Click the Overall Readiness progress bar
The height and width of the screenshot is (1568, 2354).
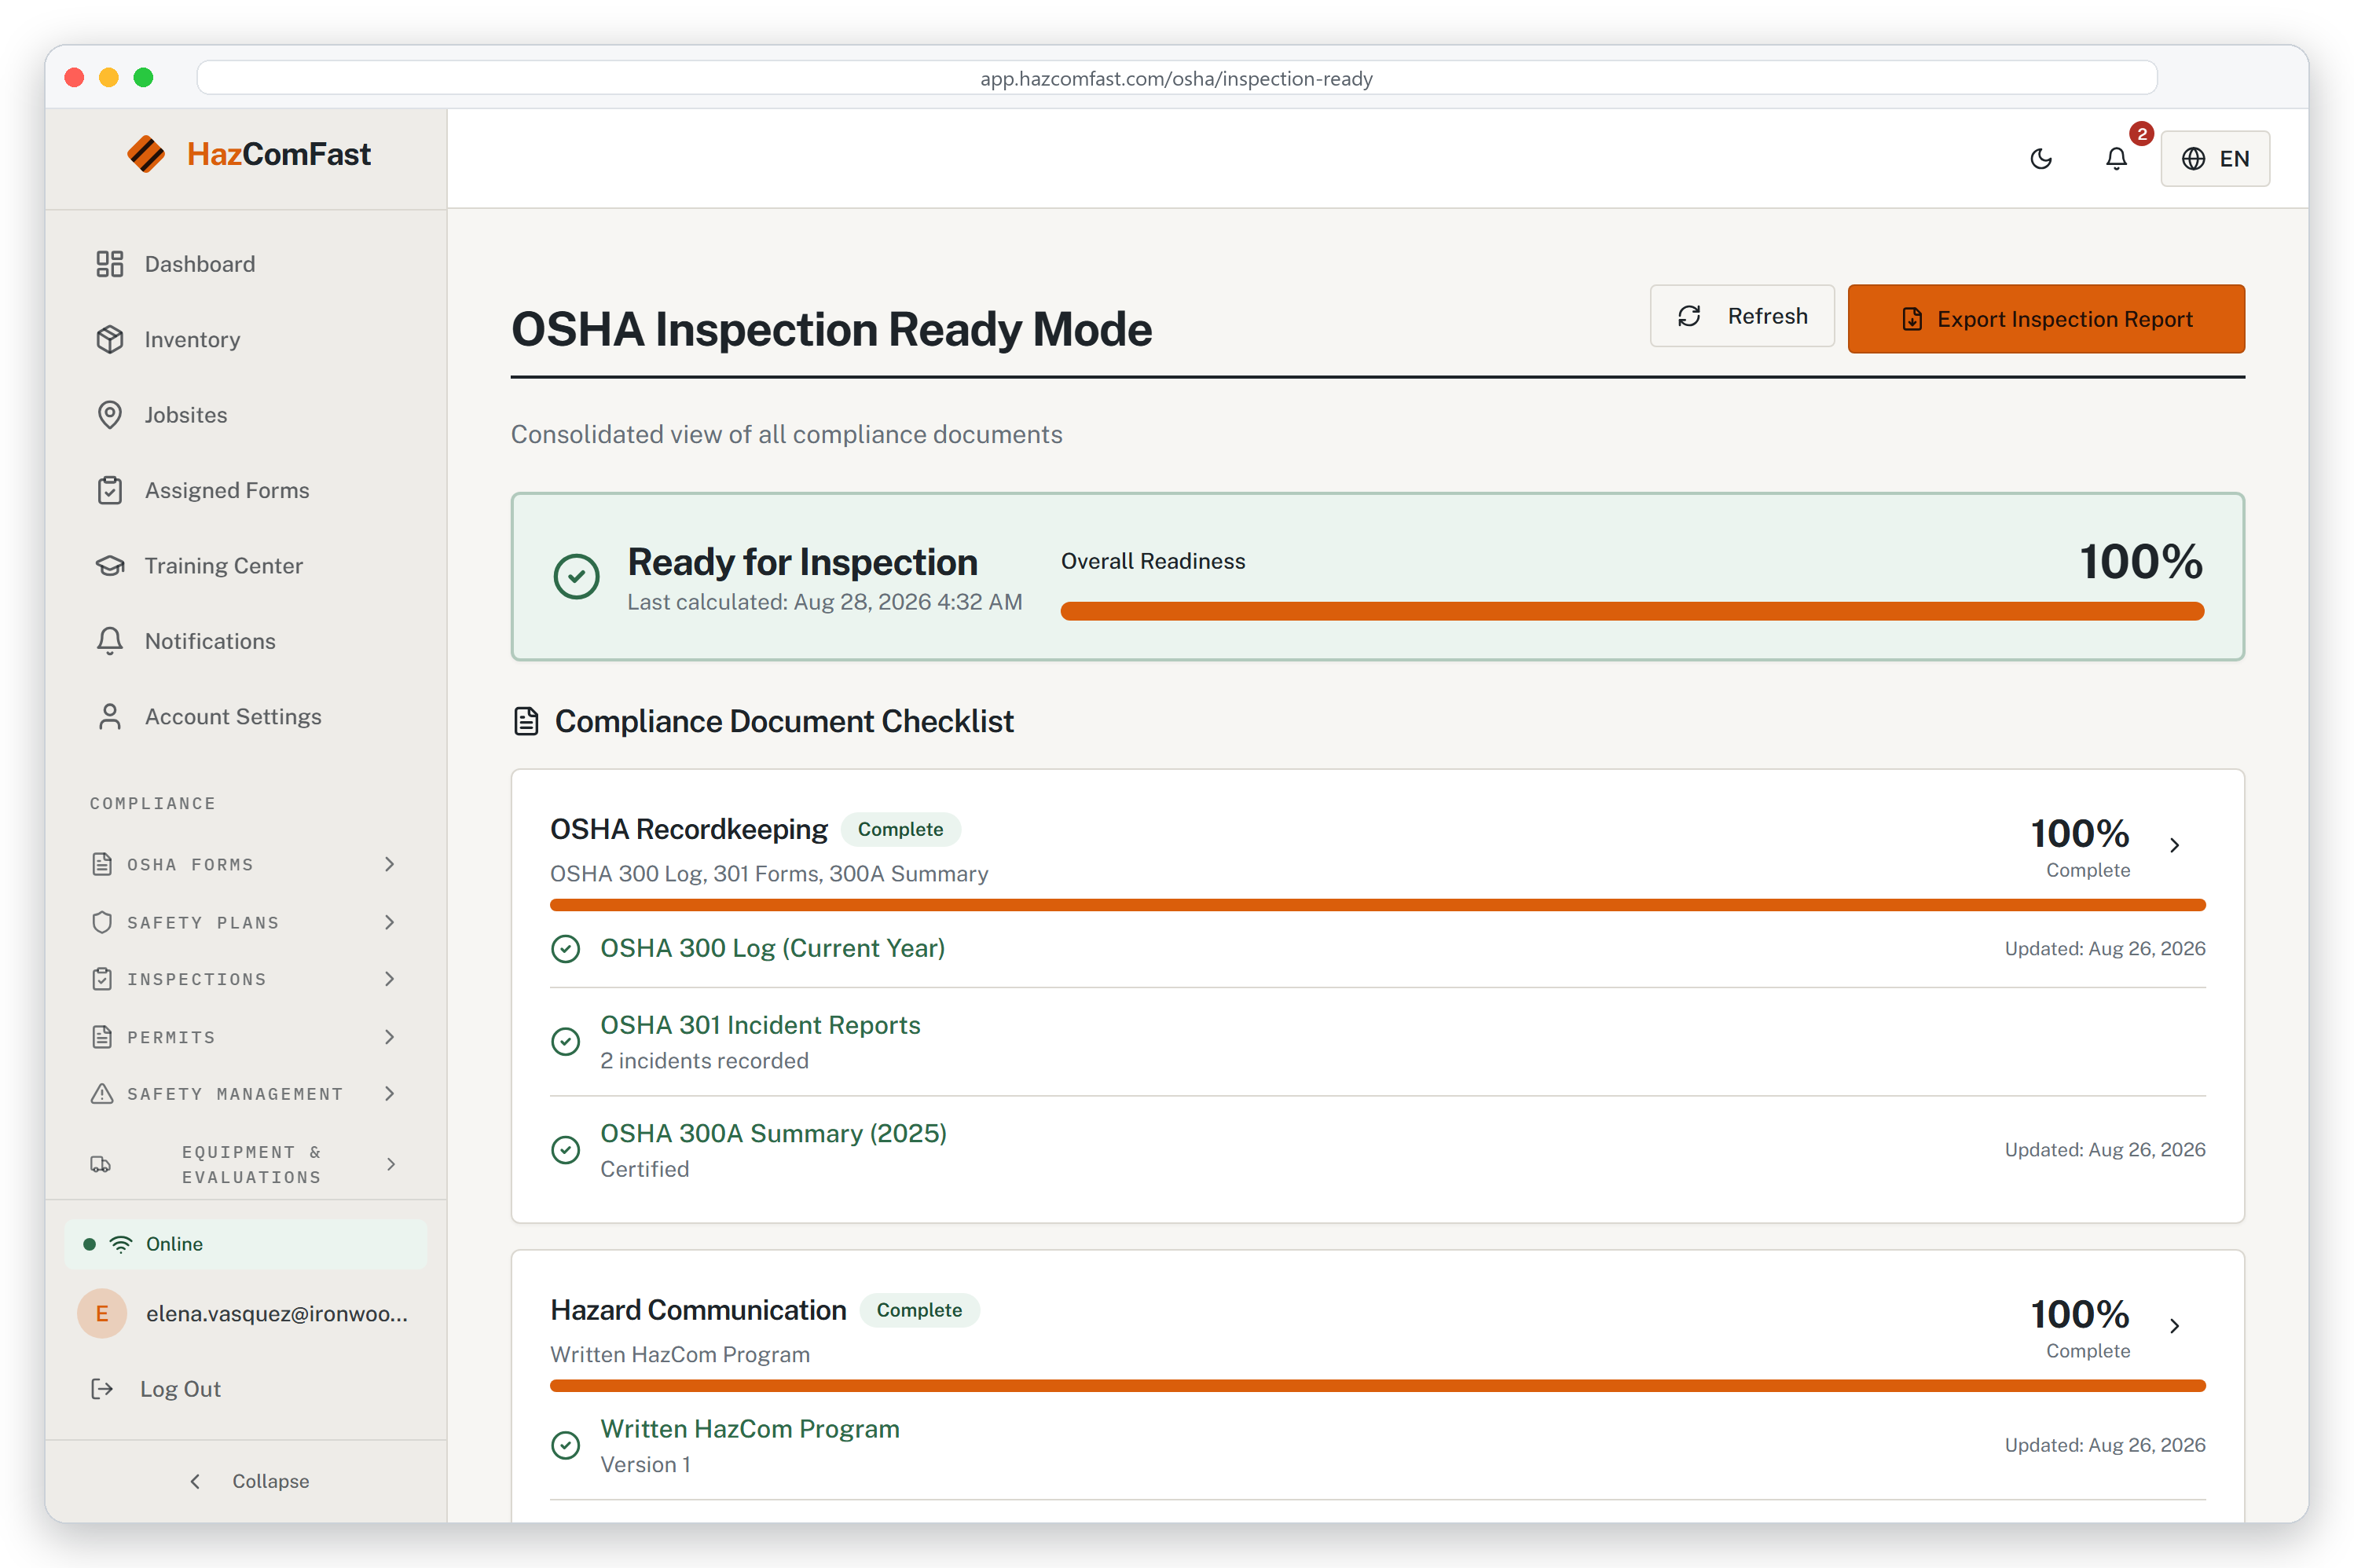click(x=1632, y=611)
